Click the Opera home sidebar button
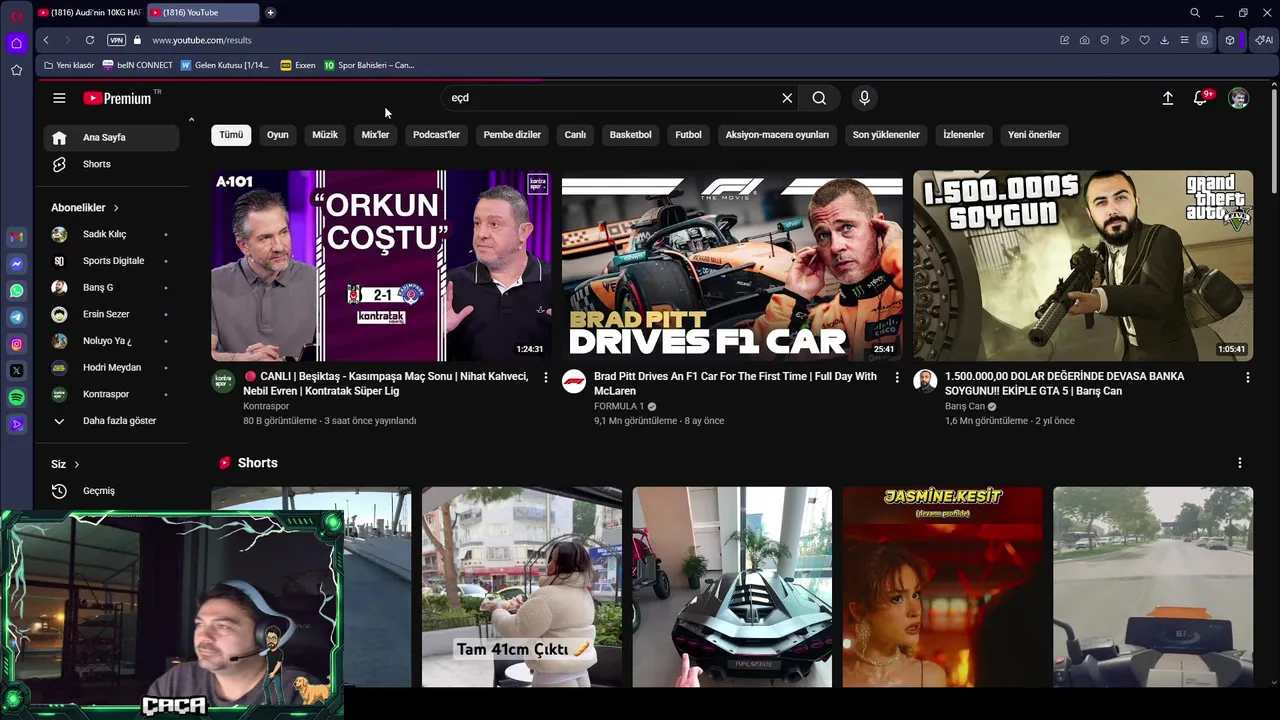Image resolution: width=1280 pixels, height=720 pixels. tap(16, 43)
